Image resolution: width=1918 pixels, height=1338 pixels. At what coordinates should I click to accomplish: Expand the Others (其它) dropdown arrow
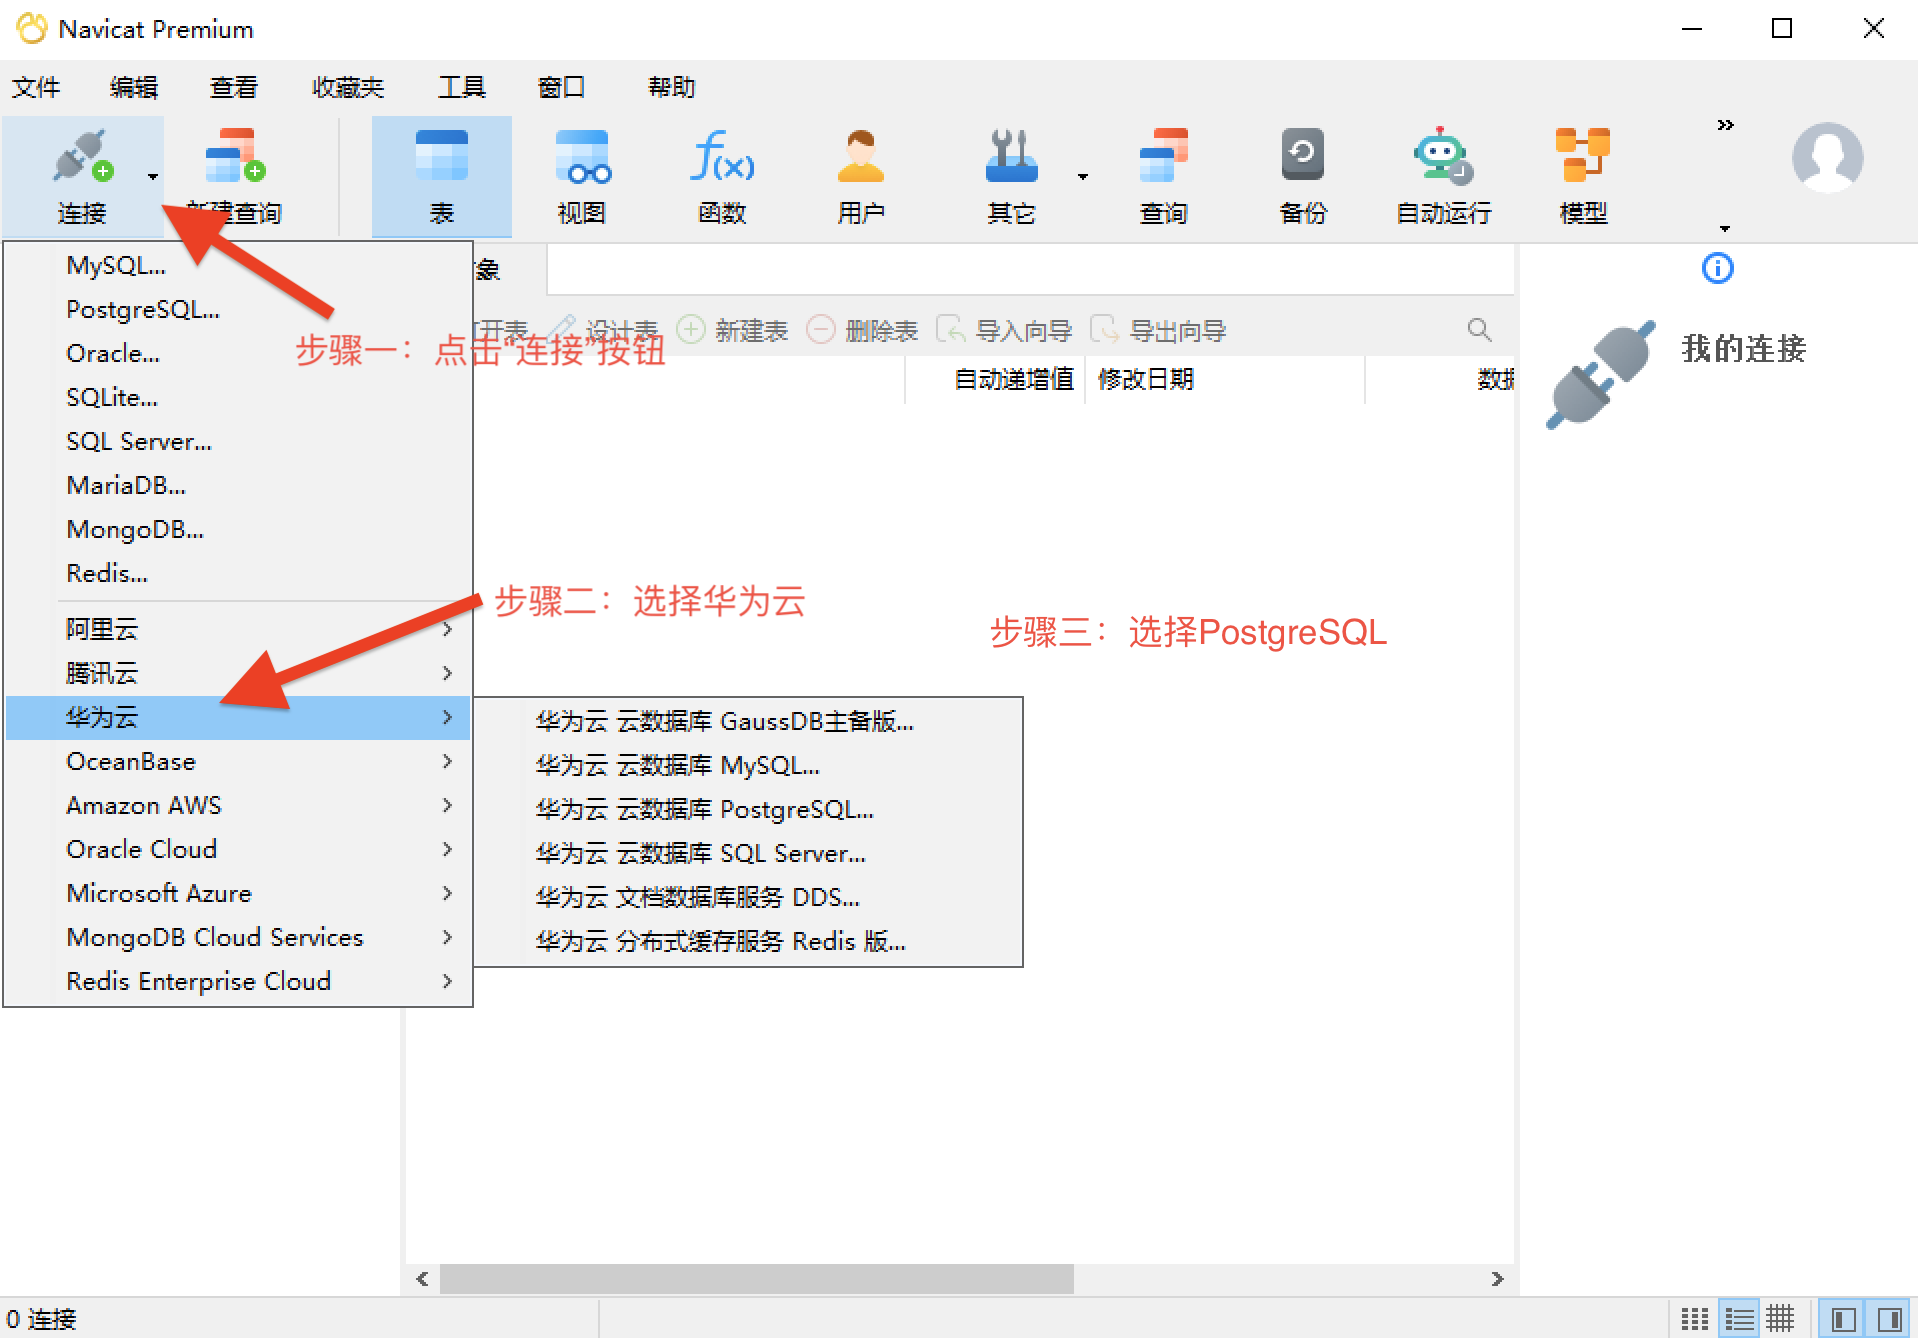(x=1082, y=177)
